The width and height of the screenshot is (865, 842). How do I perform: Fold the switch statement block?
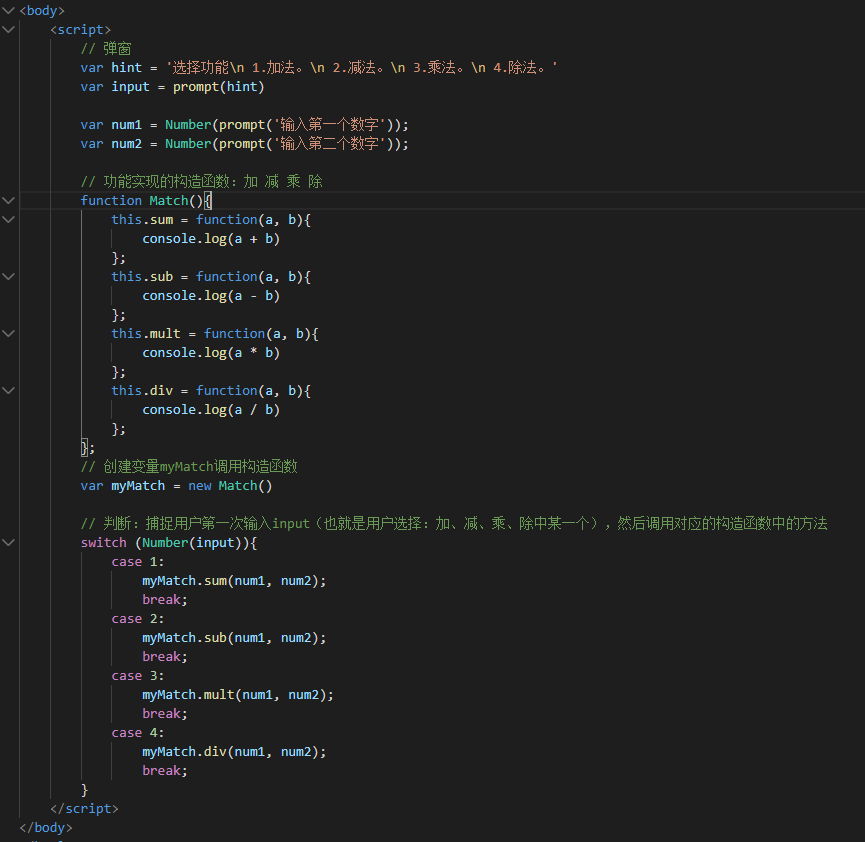pyautogui.click(x=8, y=542)
